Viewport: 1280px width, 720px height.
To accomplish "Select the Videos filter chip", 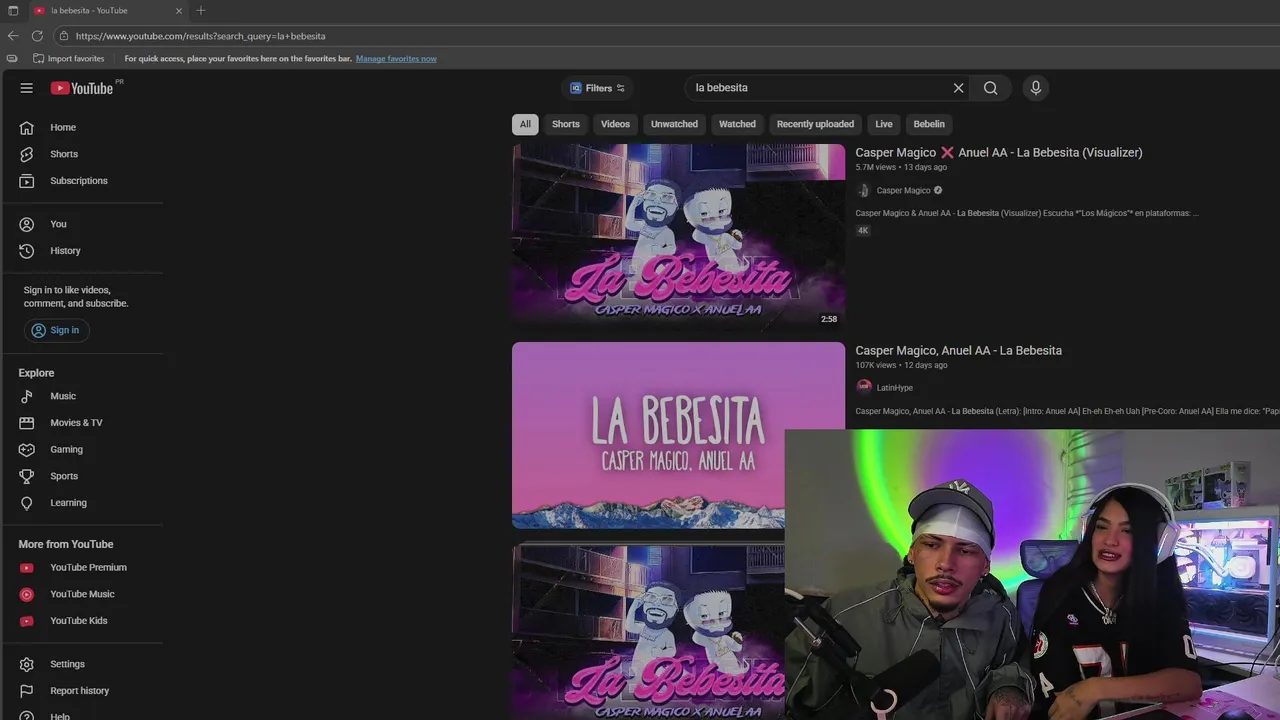I will point(615,124).
